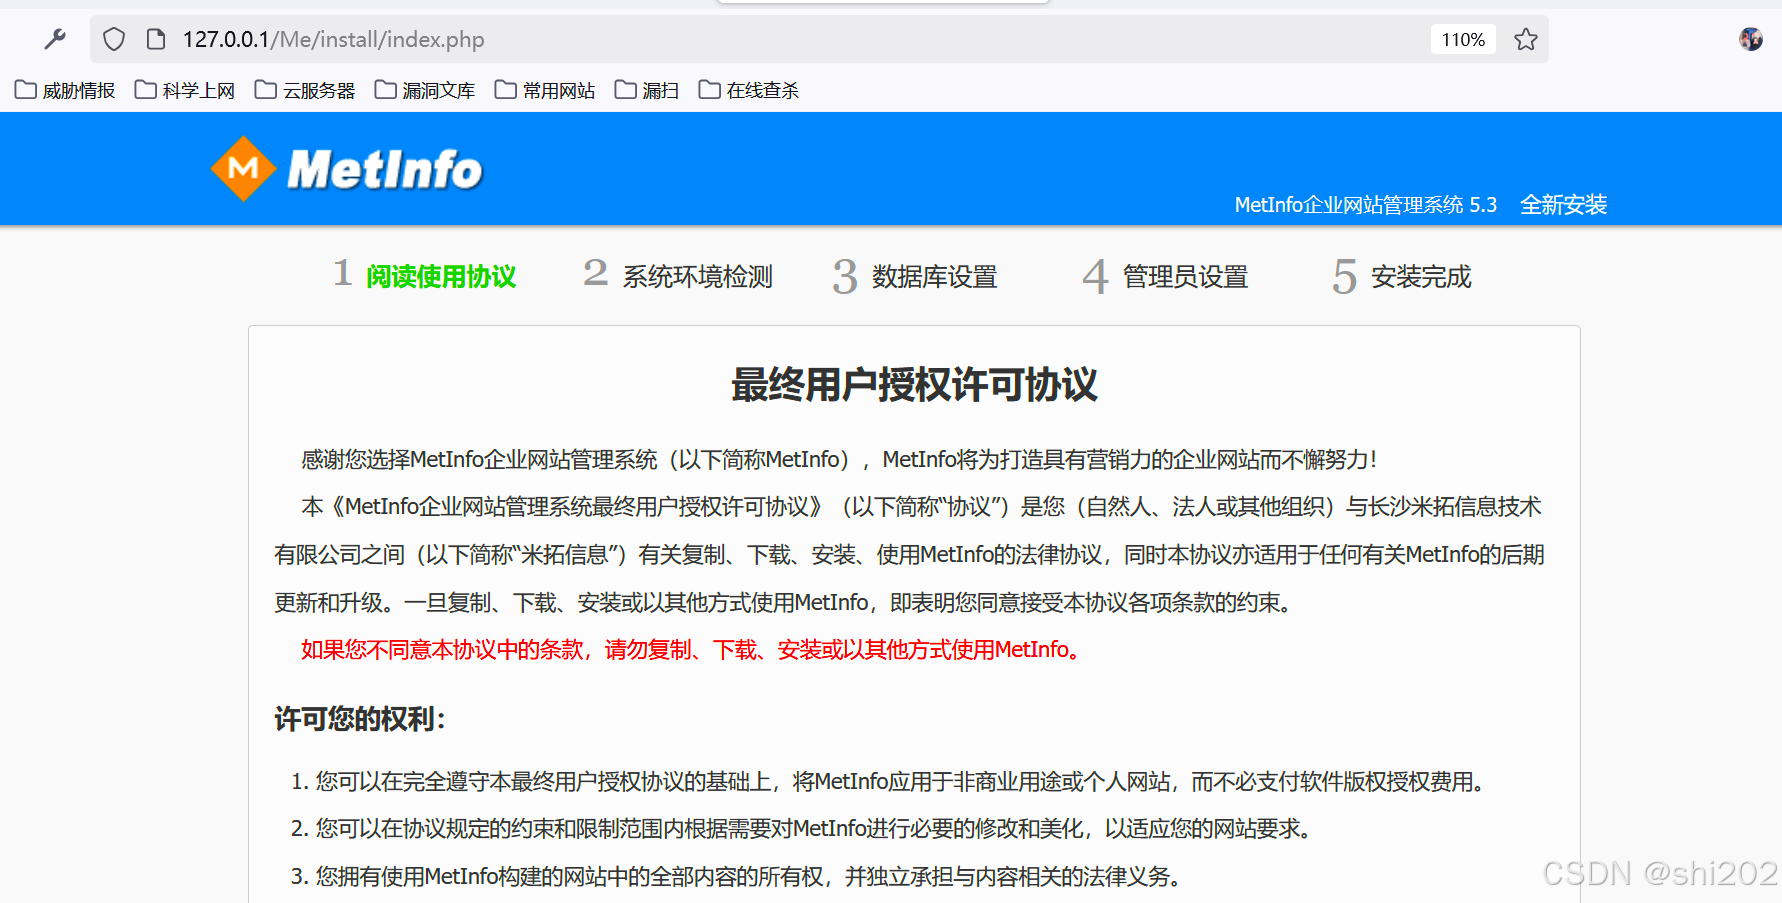Open the 科学上网 bookmark folder

click(185, 90)
